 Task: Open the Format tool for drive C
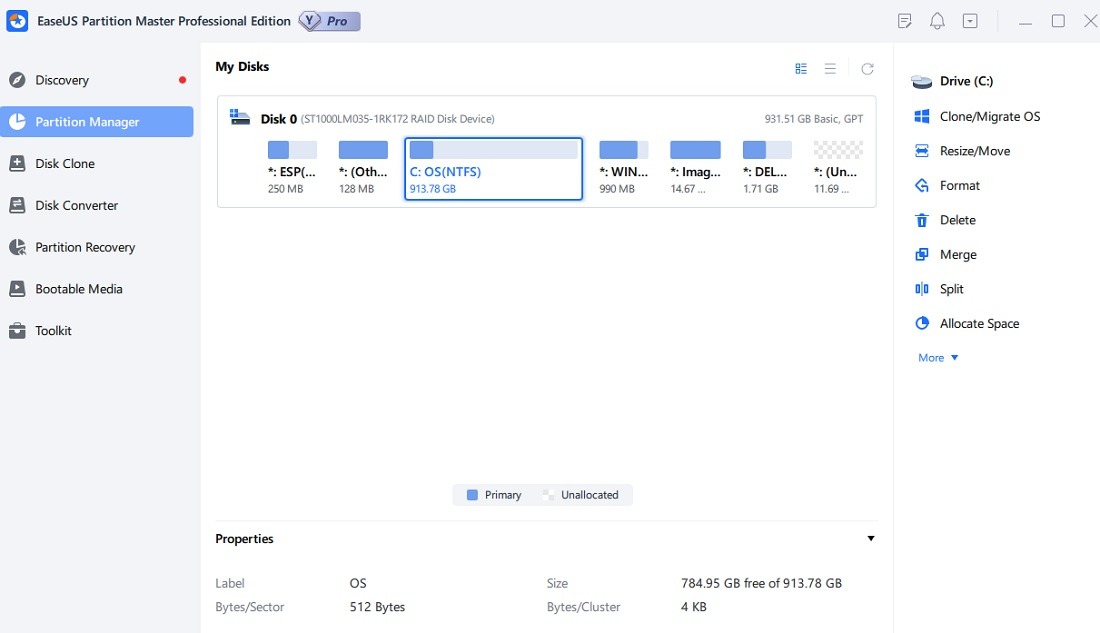click(x=957, y=185)
